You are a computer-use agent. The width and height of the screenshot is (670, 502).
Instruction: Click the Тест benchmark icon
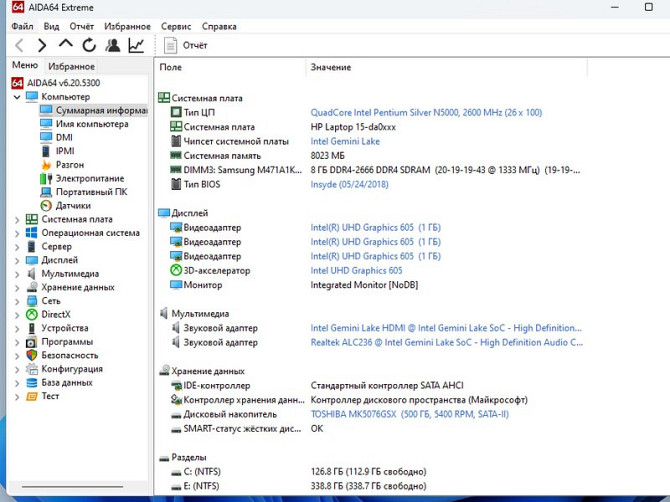32,396
